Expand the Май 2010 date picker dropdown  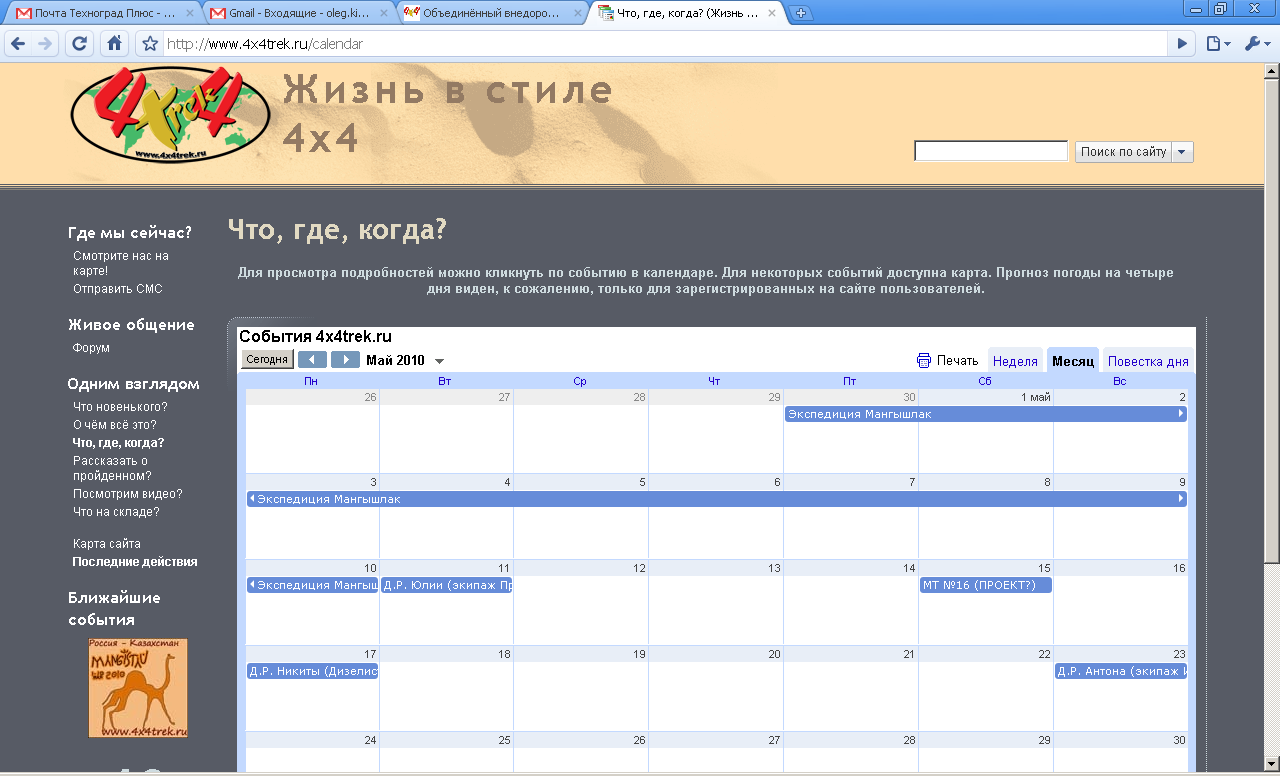point(439,361)
